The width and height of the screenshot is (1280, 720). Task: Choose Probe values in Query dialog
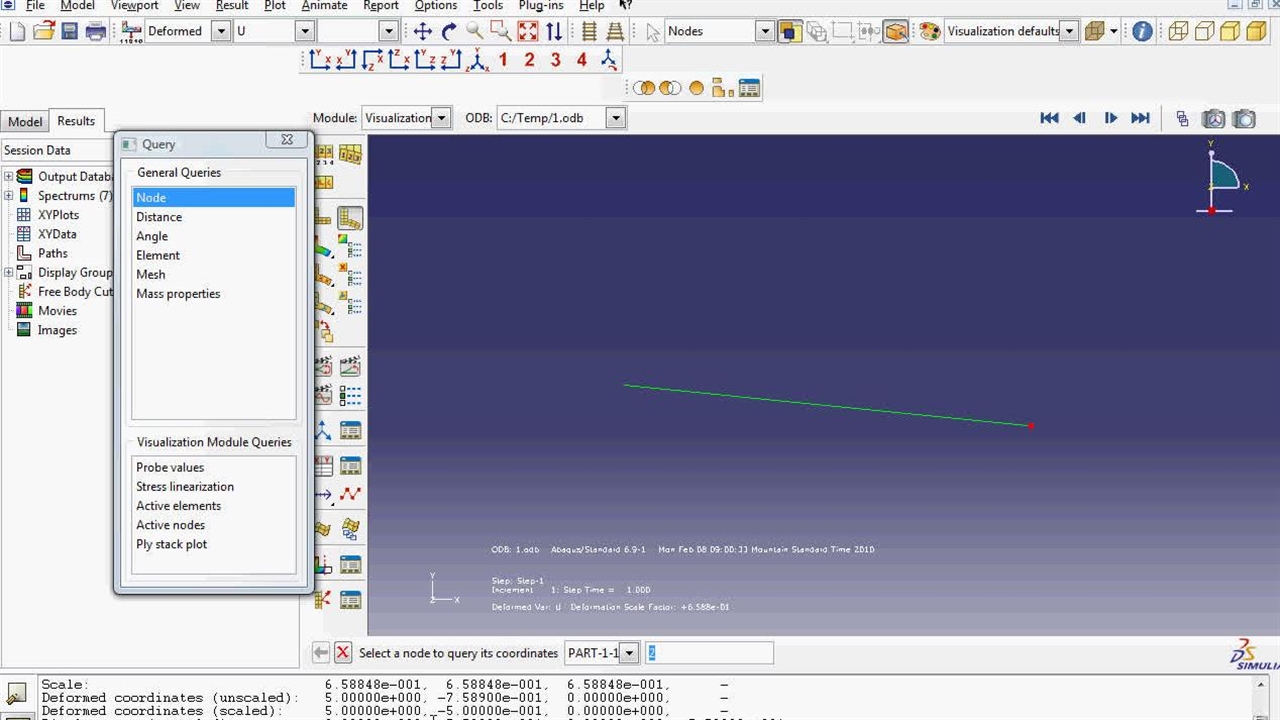tap(170, 468)
